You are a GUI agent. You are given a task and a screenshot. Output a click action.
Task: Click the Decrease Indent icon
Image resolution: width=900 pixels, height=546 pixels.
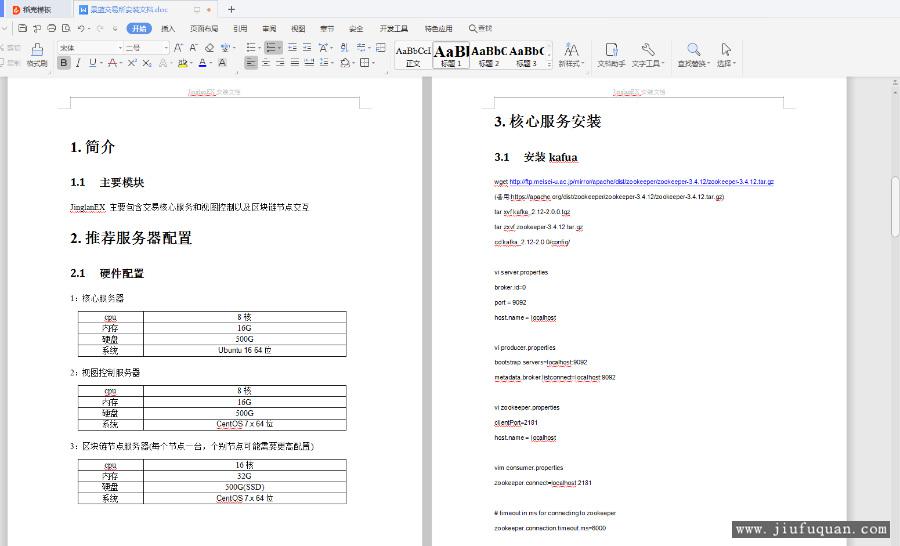point(293,48)
